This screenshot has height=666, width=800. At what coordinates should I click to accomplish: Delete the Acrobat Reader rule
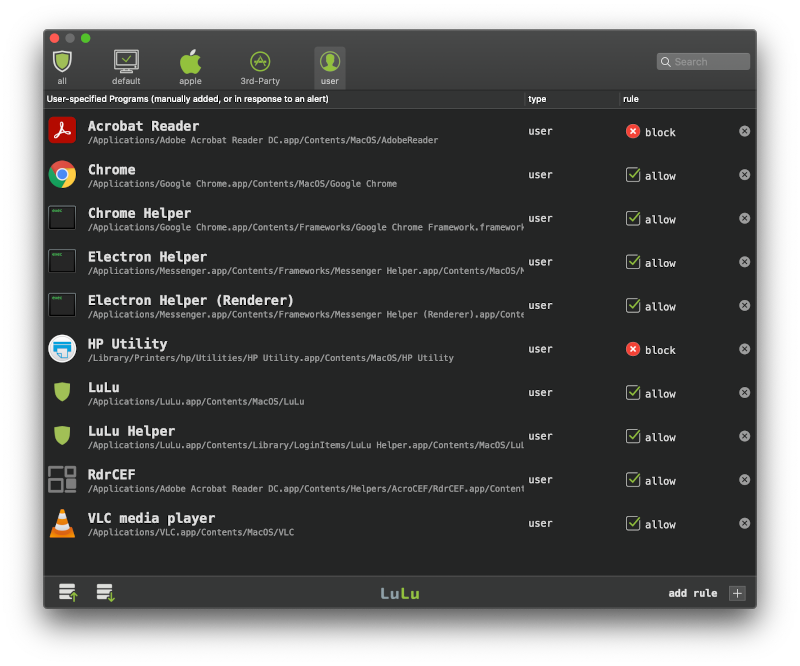pyautogui.click(x=744, y=131)
